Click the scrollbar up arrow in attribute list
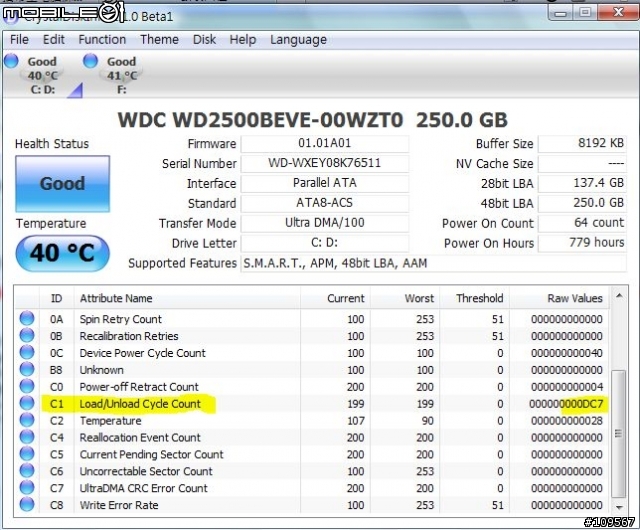The image size is (640, 530). (619, 295)
